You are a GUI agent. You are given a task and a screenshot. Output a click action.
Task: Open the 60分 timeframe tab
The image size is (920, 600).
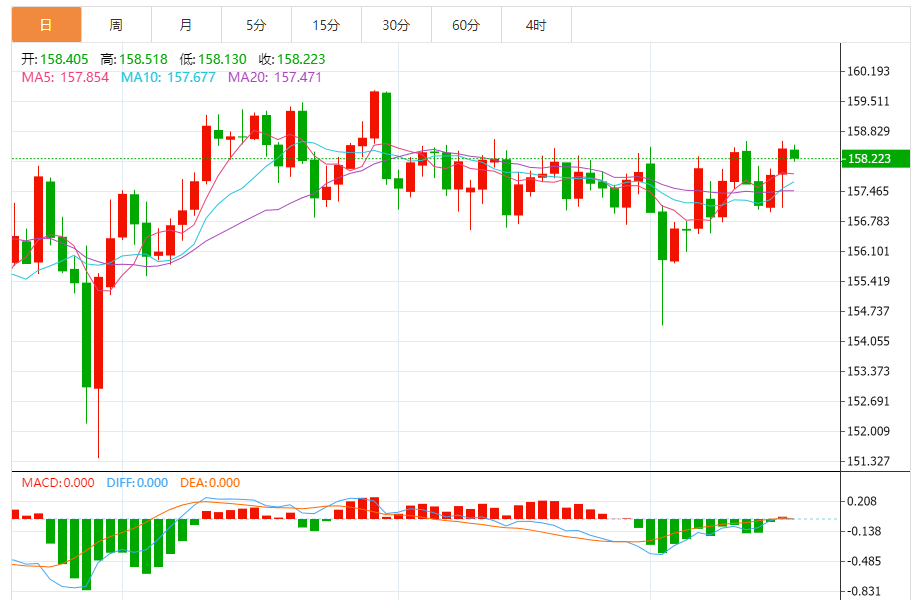(466, 25)
